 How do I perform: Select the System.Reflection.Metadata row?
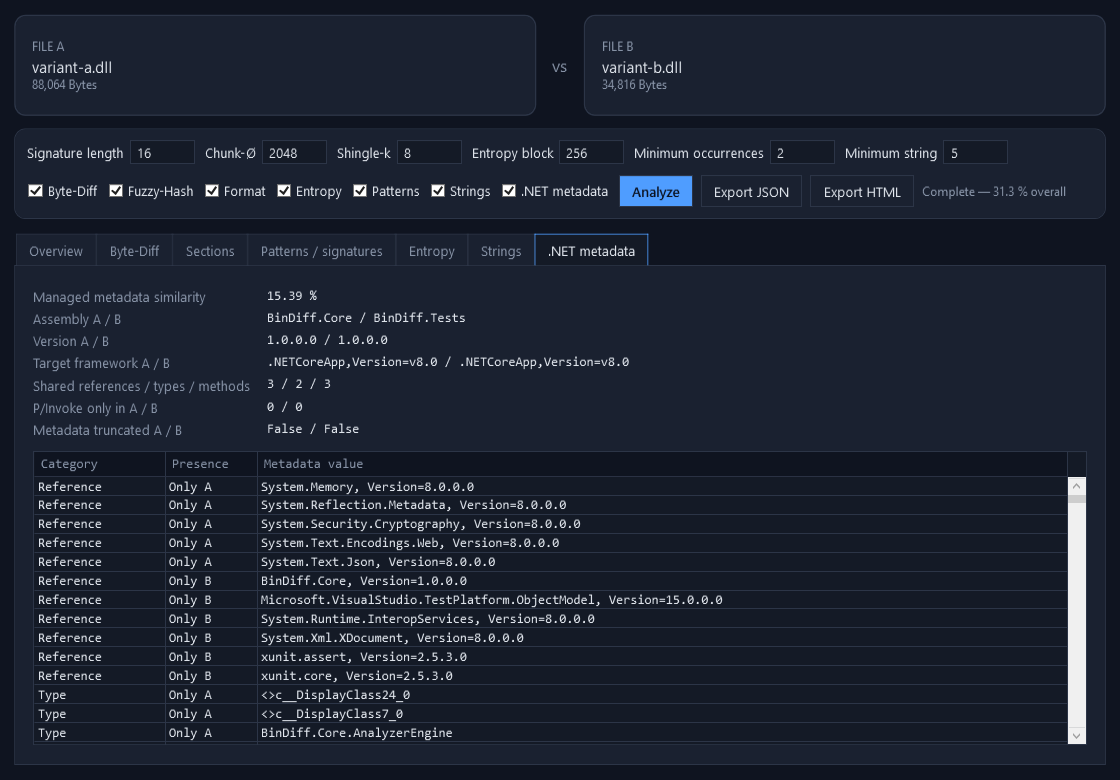(550, 505)
